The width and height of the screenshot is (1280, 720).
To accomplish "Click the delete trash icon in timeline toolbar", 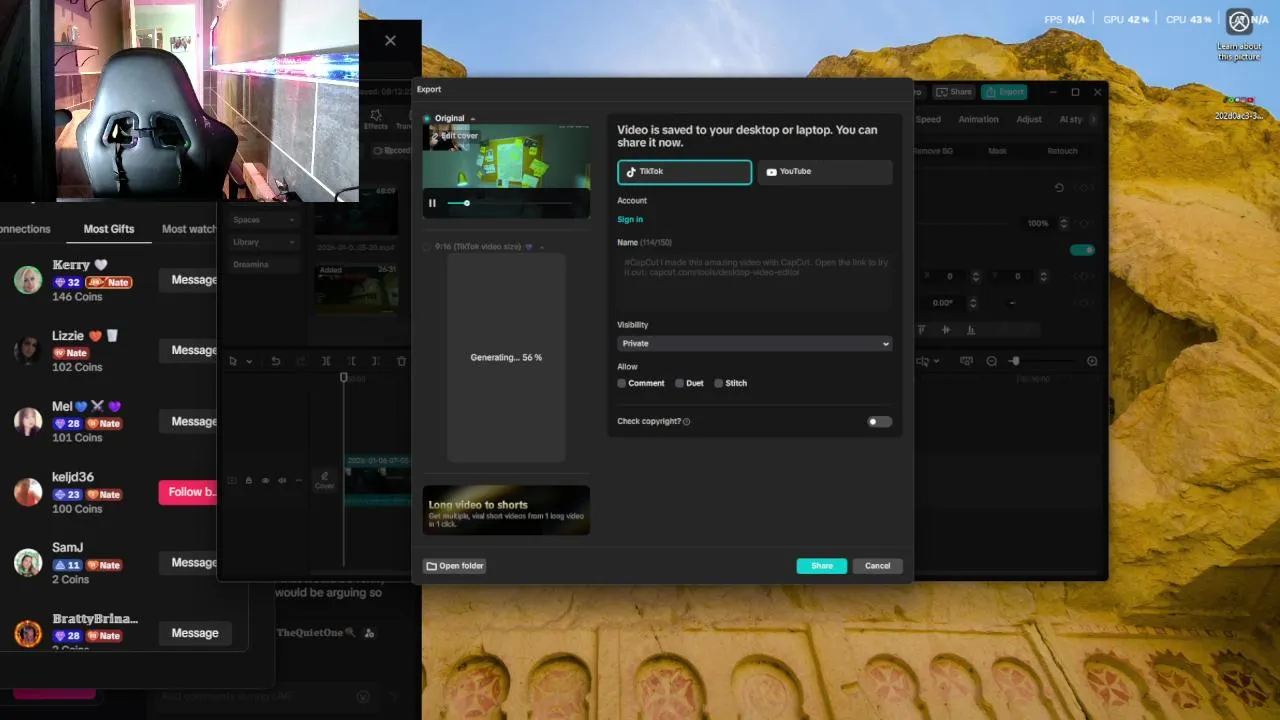I will pos(402,361).
